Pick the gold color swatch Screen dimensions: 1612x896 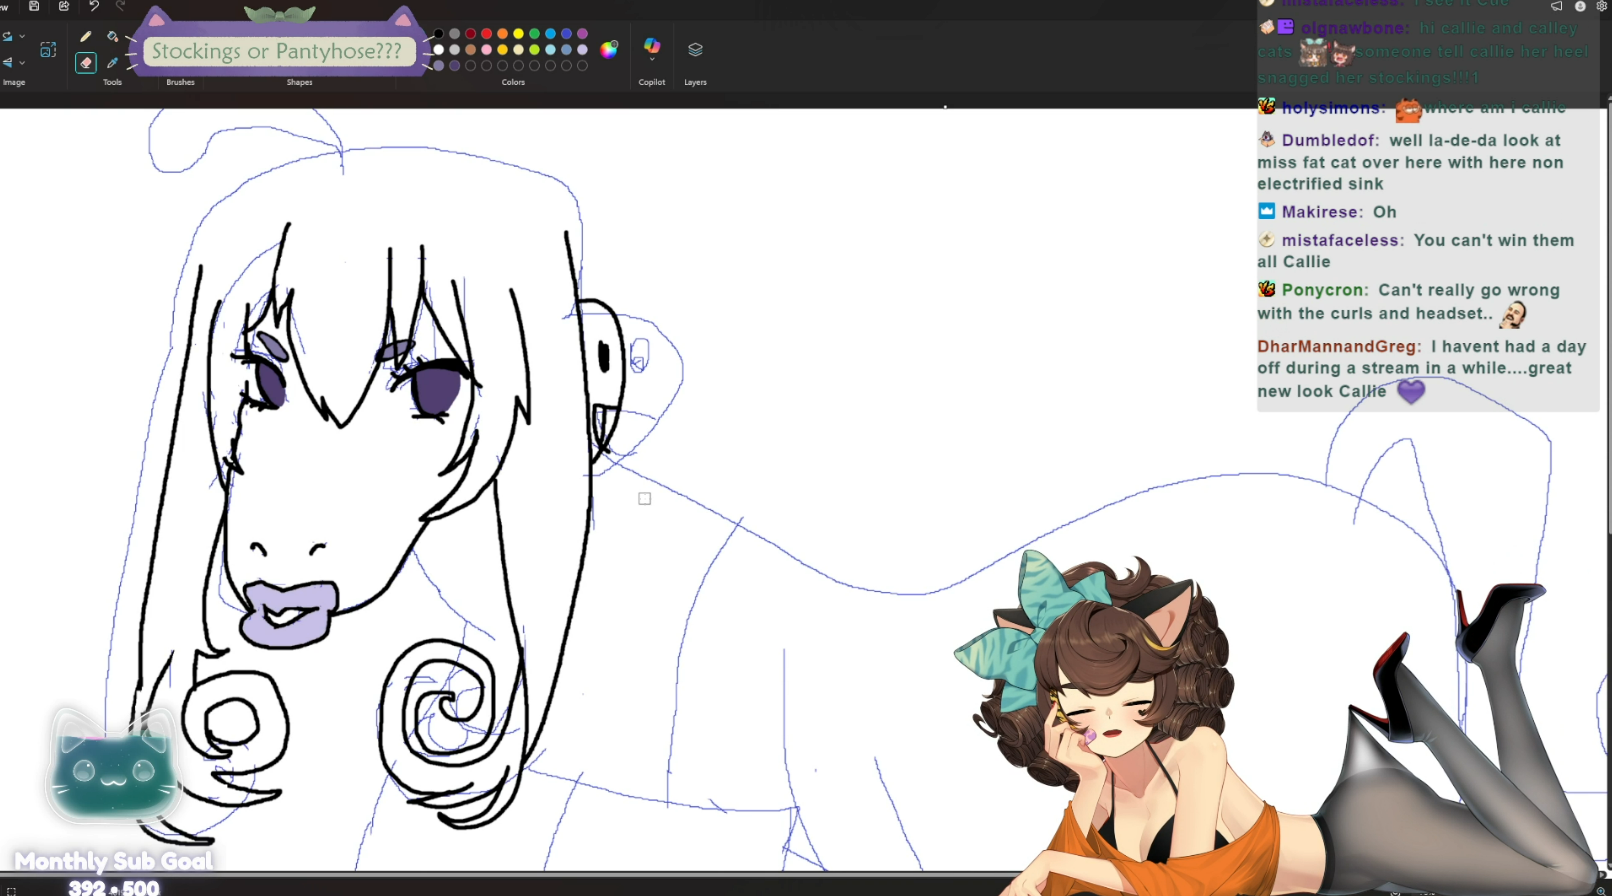tap(503, 50)
